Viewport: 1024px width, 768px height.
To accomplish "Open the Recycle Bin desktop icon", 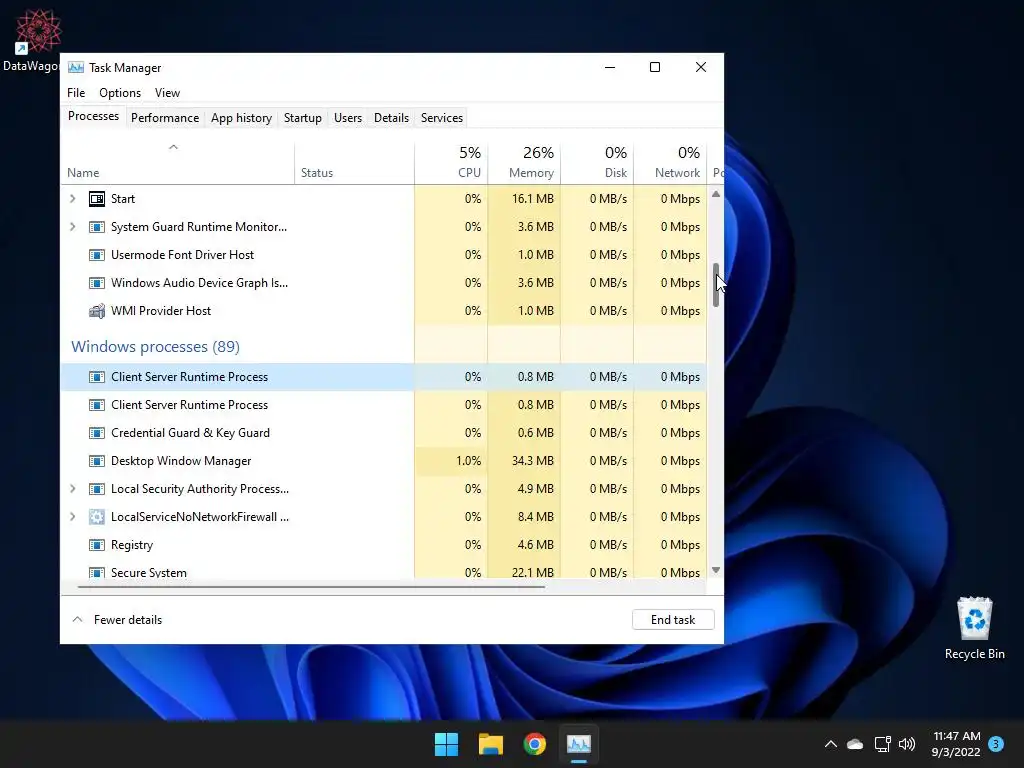I will tap(974, 628).
